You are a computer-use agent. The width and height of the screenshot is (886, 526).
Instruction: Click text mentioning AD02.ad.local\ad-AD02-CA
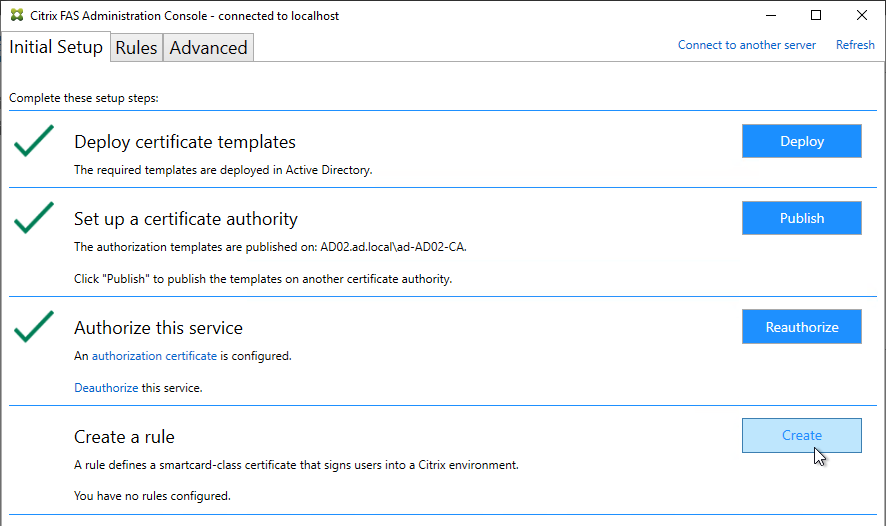click(x=270, y=247)
